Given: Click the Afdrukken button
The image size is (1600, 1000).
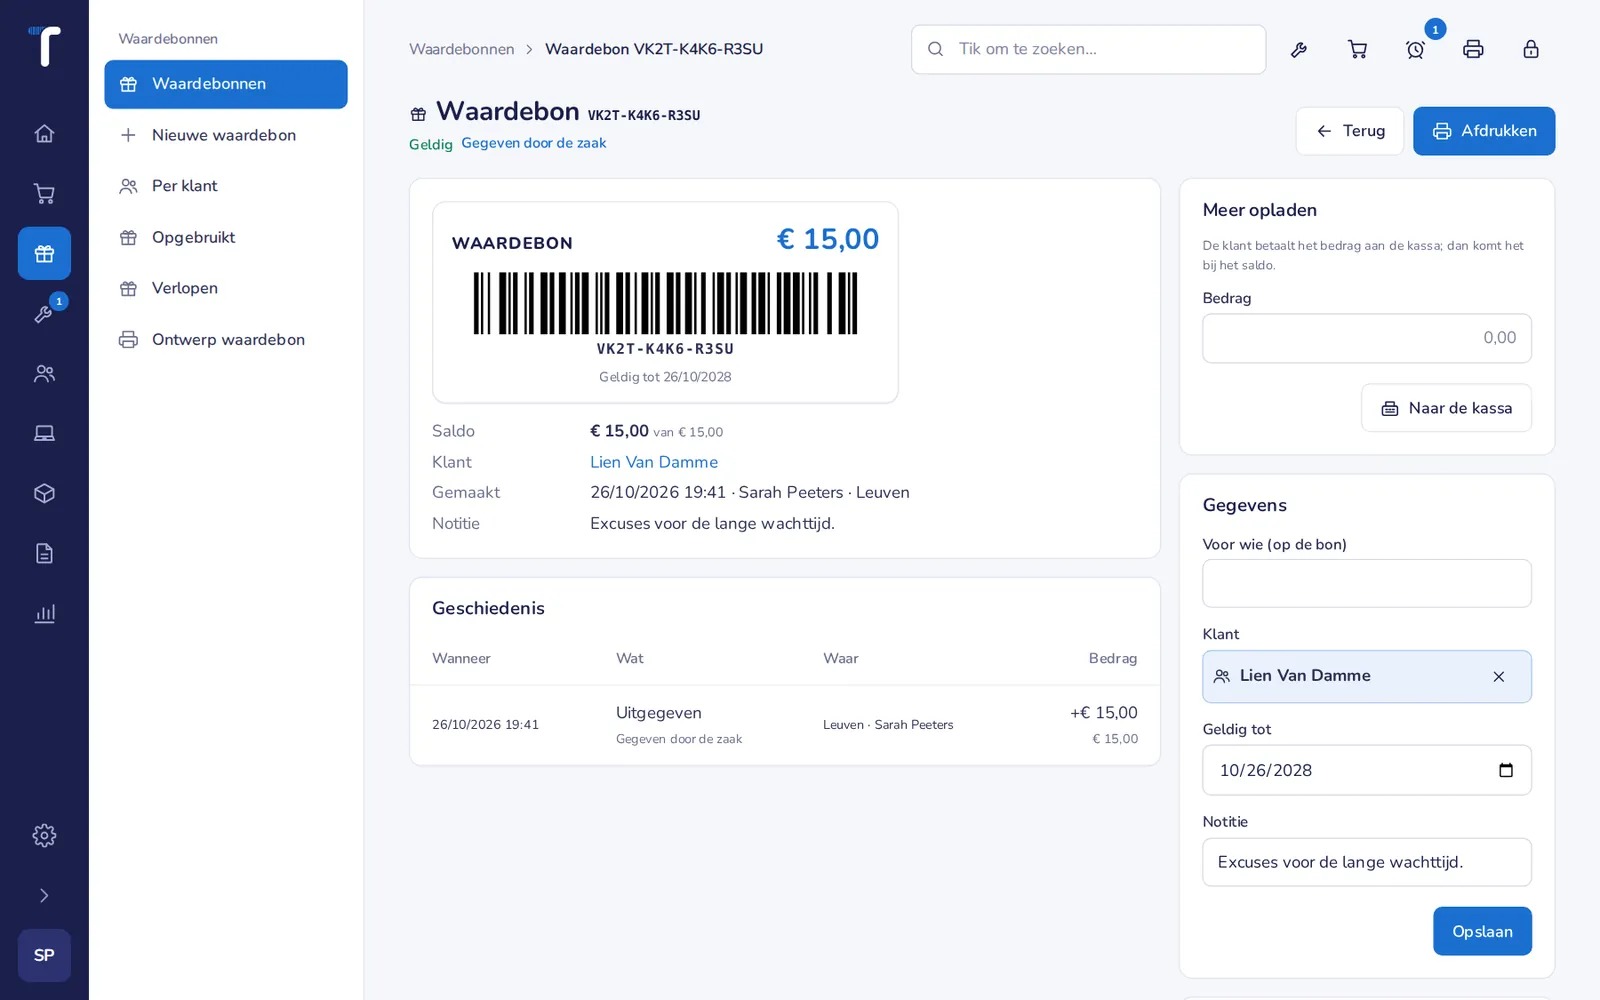Looking at the screenshot, I should point(1484,131).
